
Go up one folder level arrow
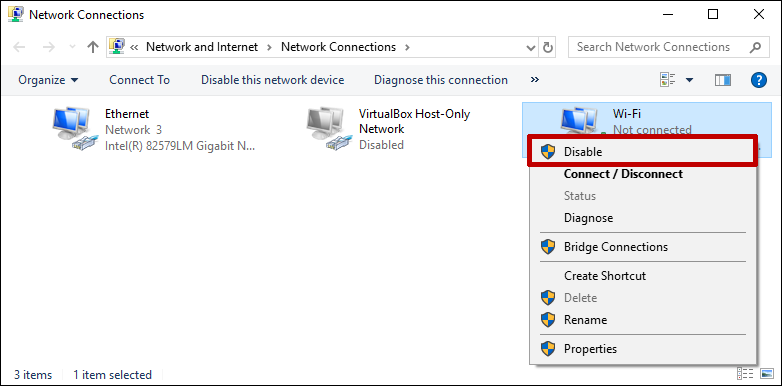pos(93,47)
